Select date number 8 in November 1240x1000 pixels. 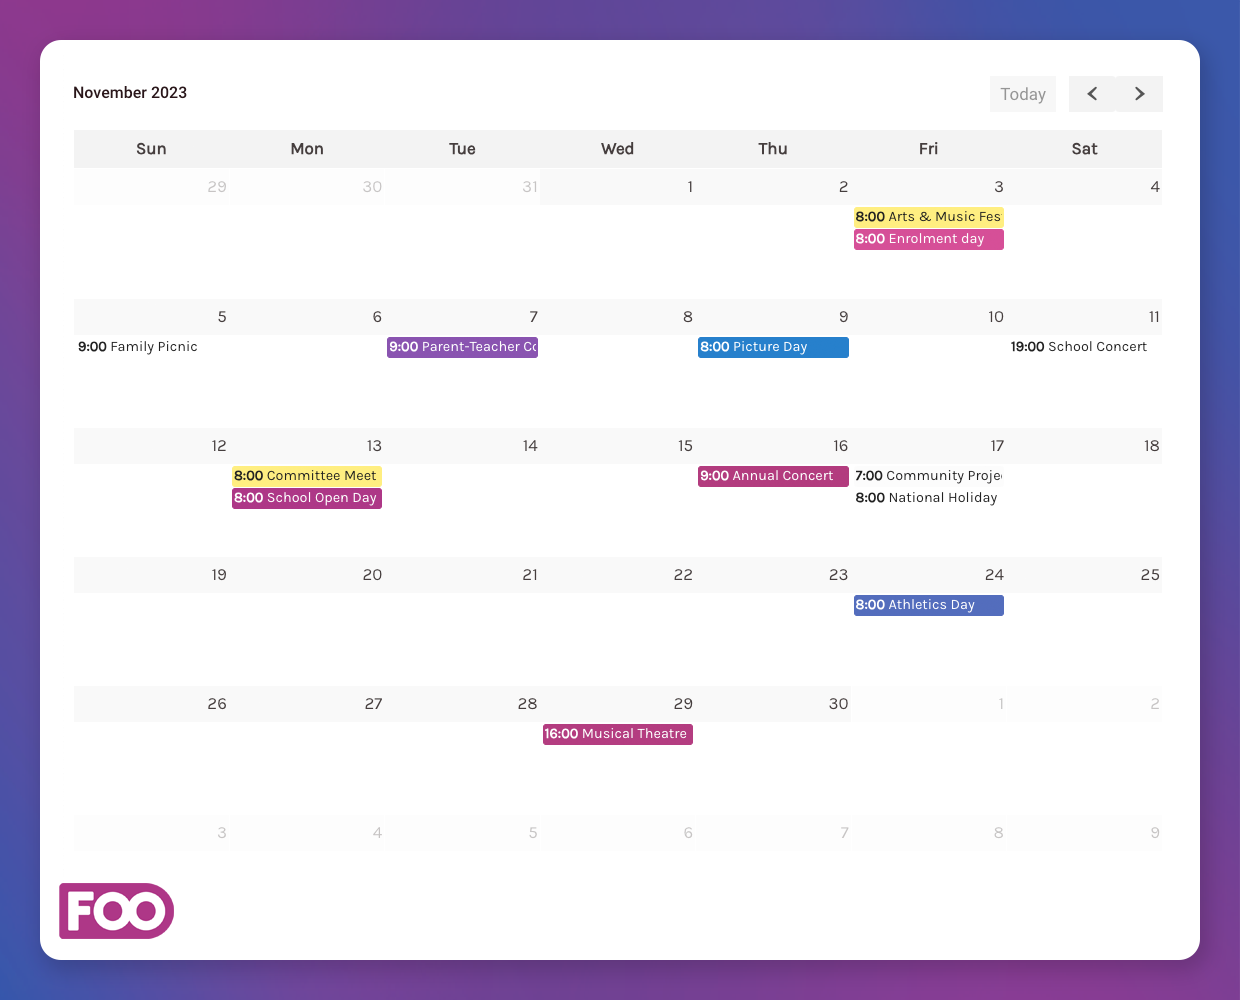coord(688,317)
